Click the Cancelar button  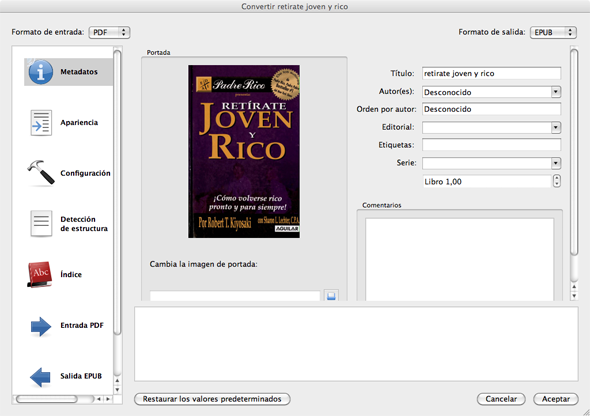pyautogui.click(x=501, y=399)
